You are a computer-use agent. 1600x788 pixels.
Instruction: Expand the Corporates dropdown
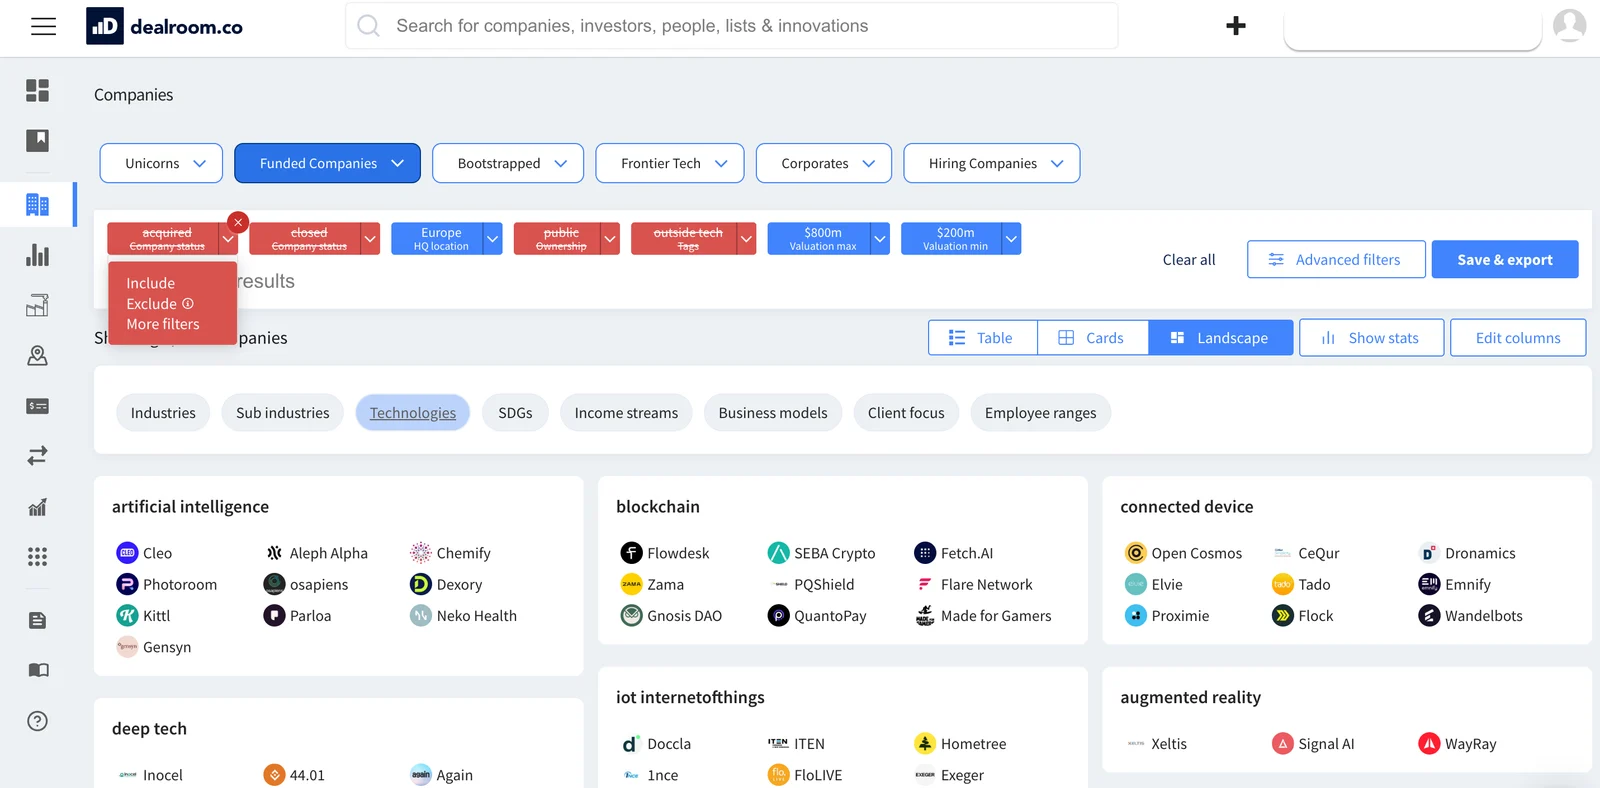point(868,163)
